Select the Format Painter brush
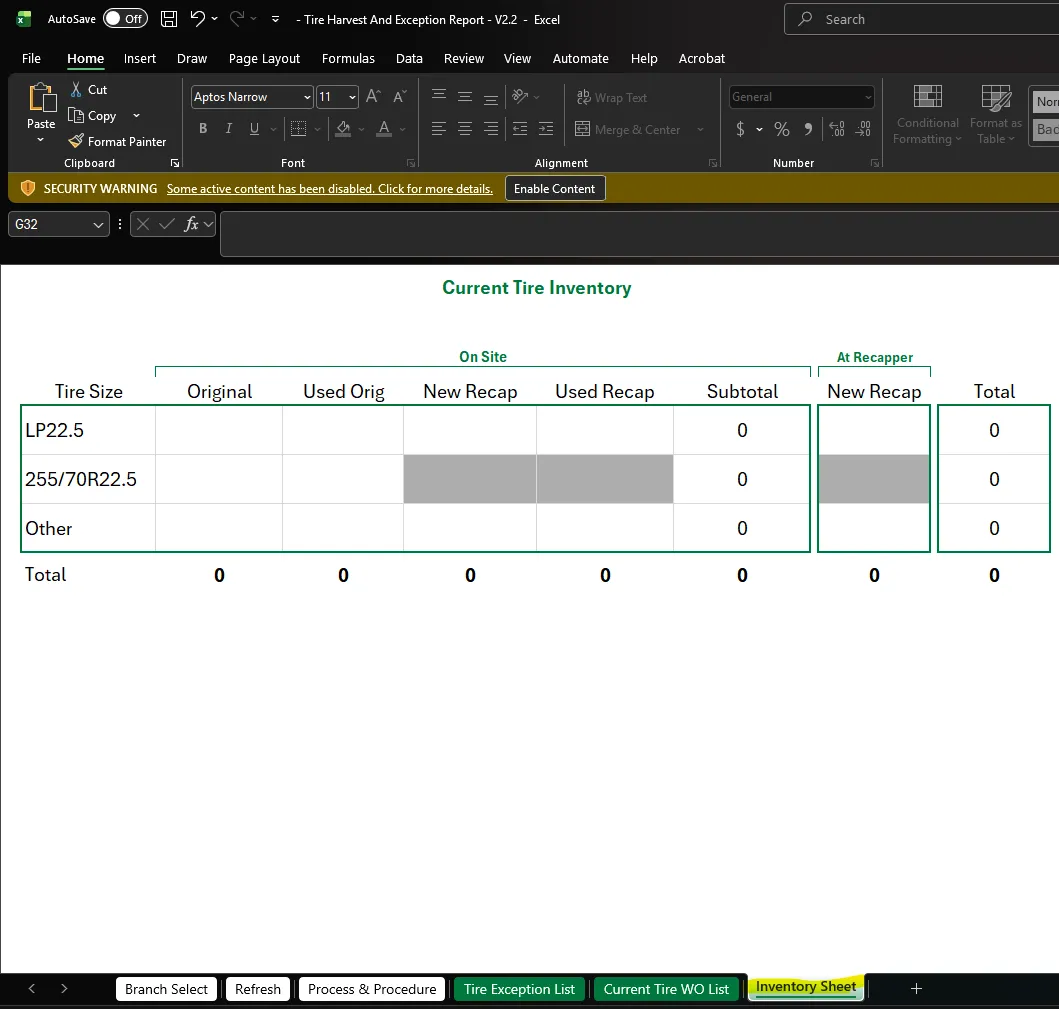The height and width of the screenshot is (1009, 1059). click(x=76, y=141)
